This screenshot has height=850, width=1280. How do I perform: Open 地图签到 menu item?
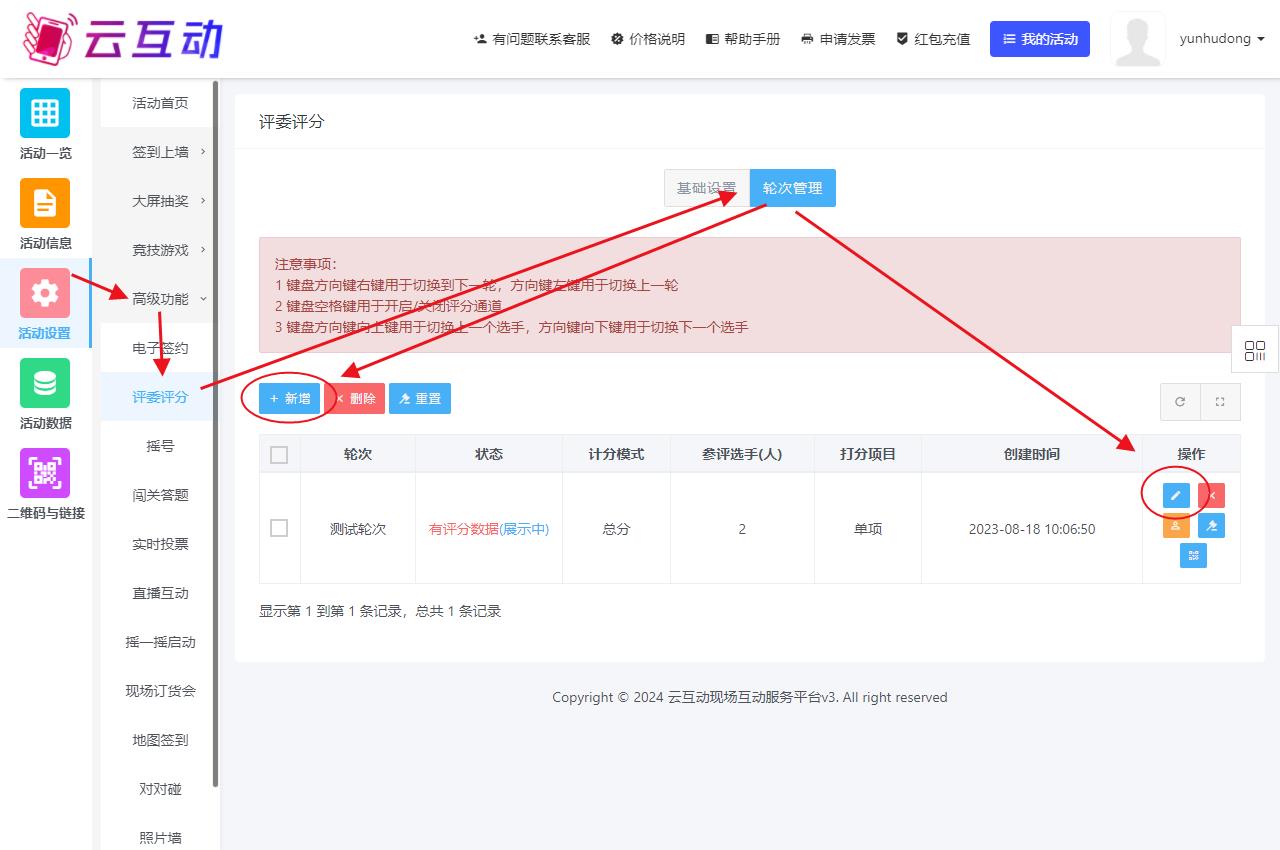tap(159, 740)
